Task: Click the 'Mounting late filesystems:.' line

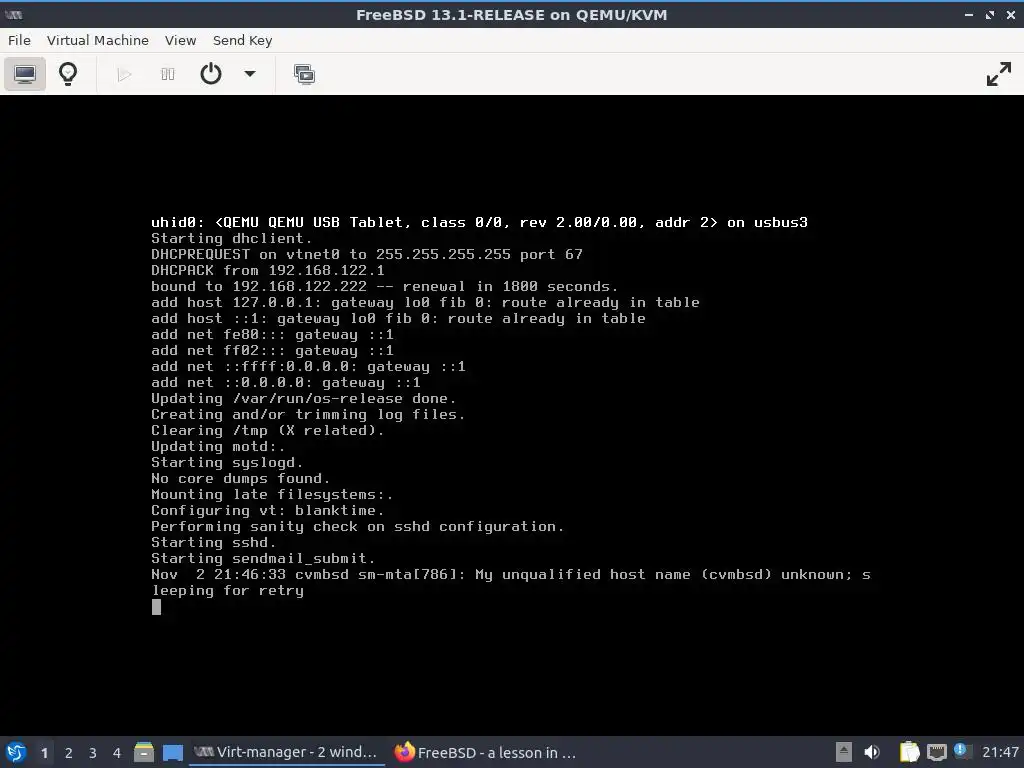Action: pyautogui.click(x=272, y=494)
